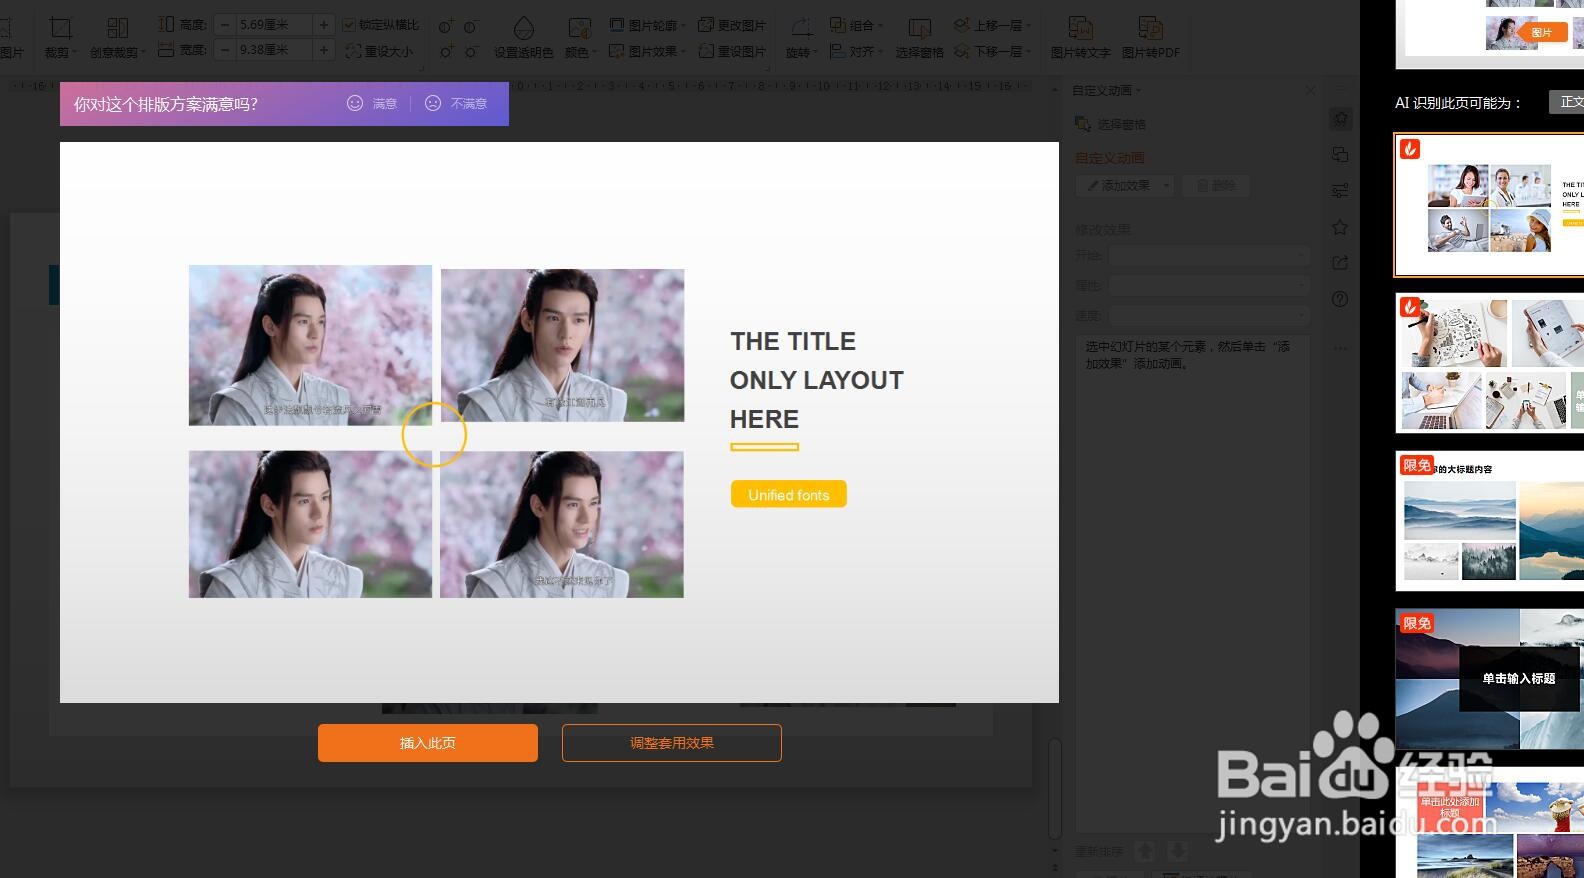The width and height of the screenshot is (1584, 878).
Task: Open the Start (开始) dropdown
Action: (x=1208, y=256)
